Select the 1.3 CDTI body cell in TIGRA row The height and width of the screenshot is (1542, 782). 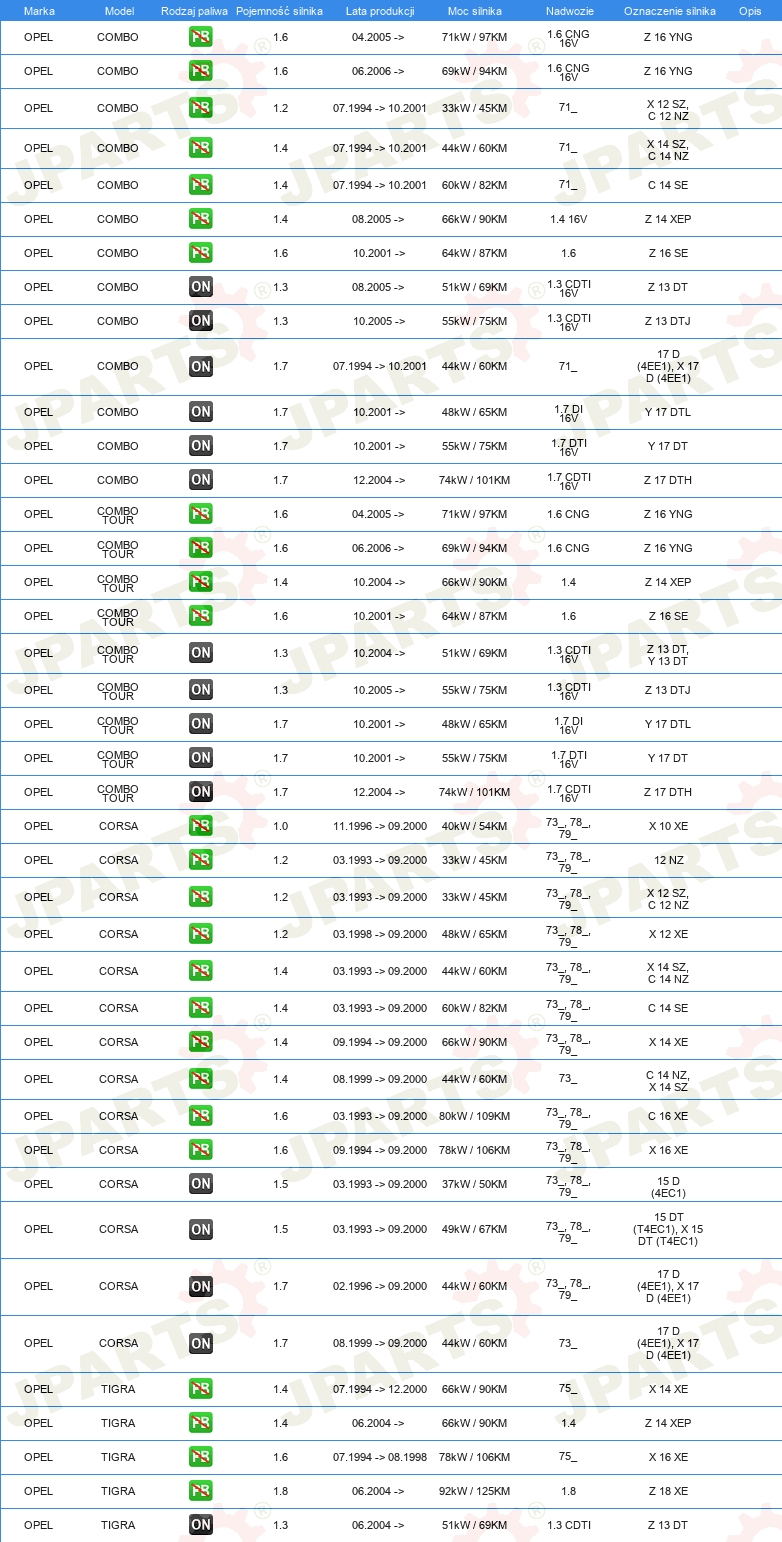click(569, 1525)
